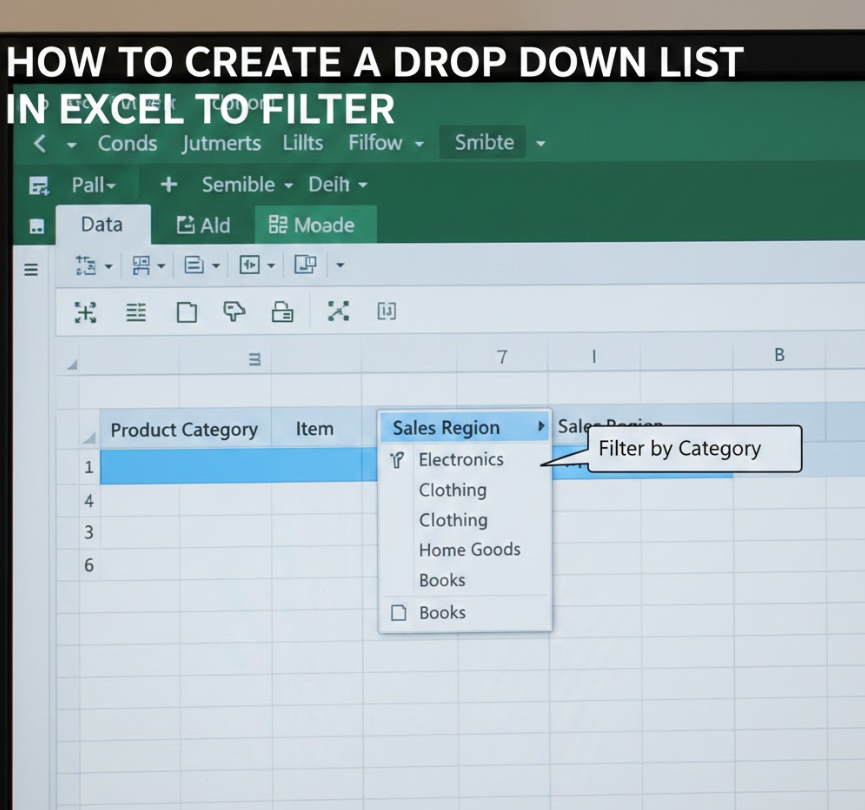The width and height of the screenshot is (865, 810).
Task: Click the back chevron arrow in top bar
Action: click(x=39, y=143)
